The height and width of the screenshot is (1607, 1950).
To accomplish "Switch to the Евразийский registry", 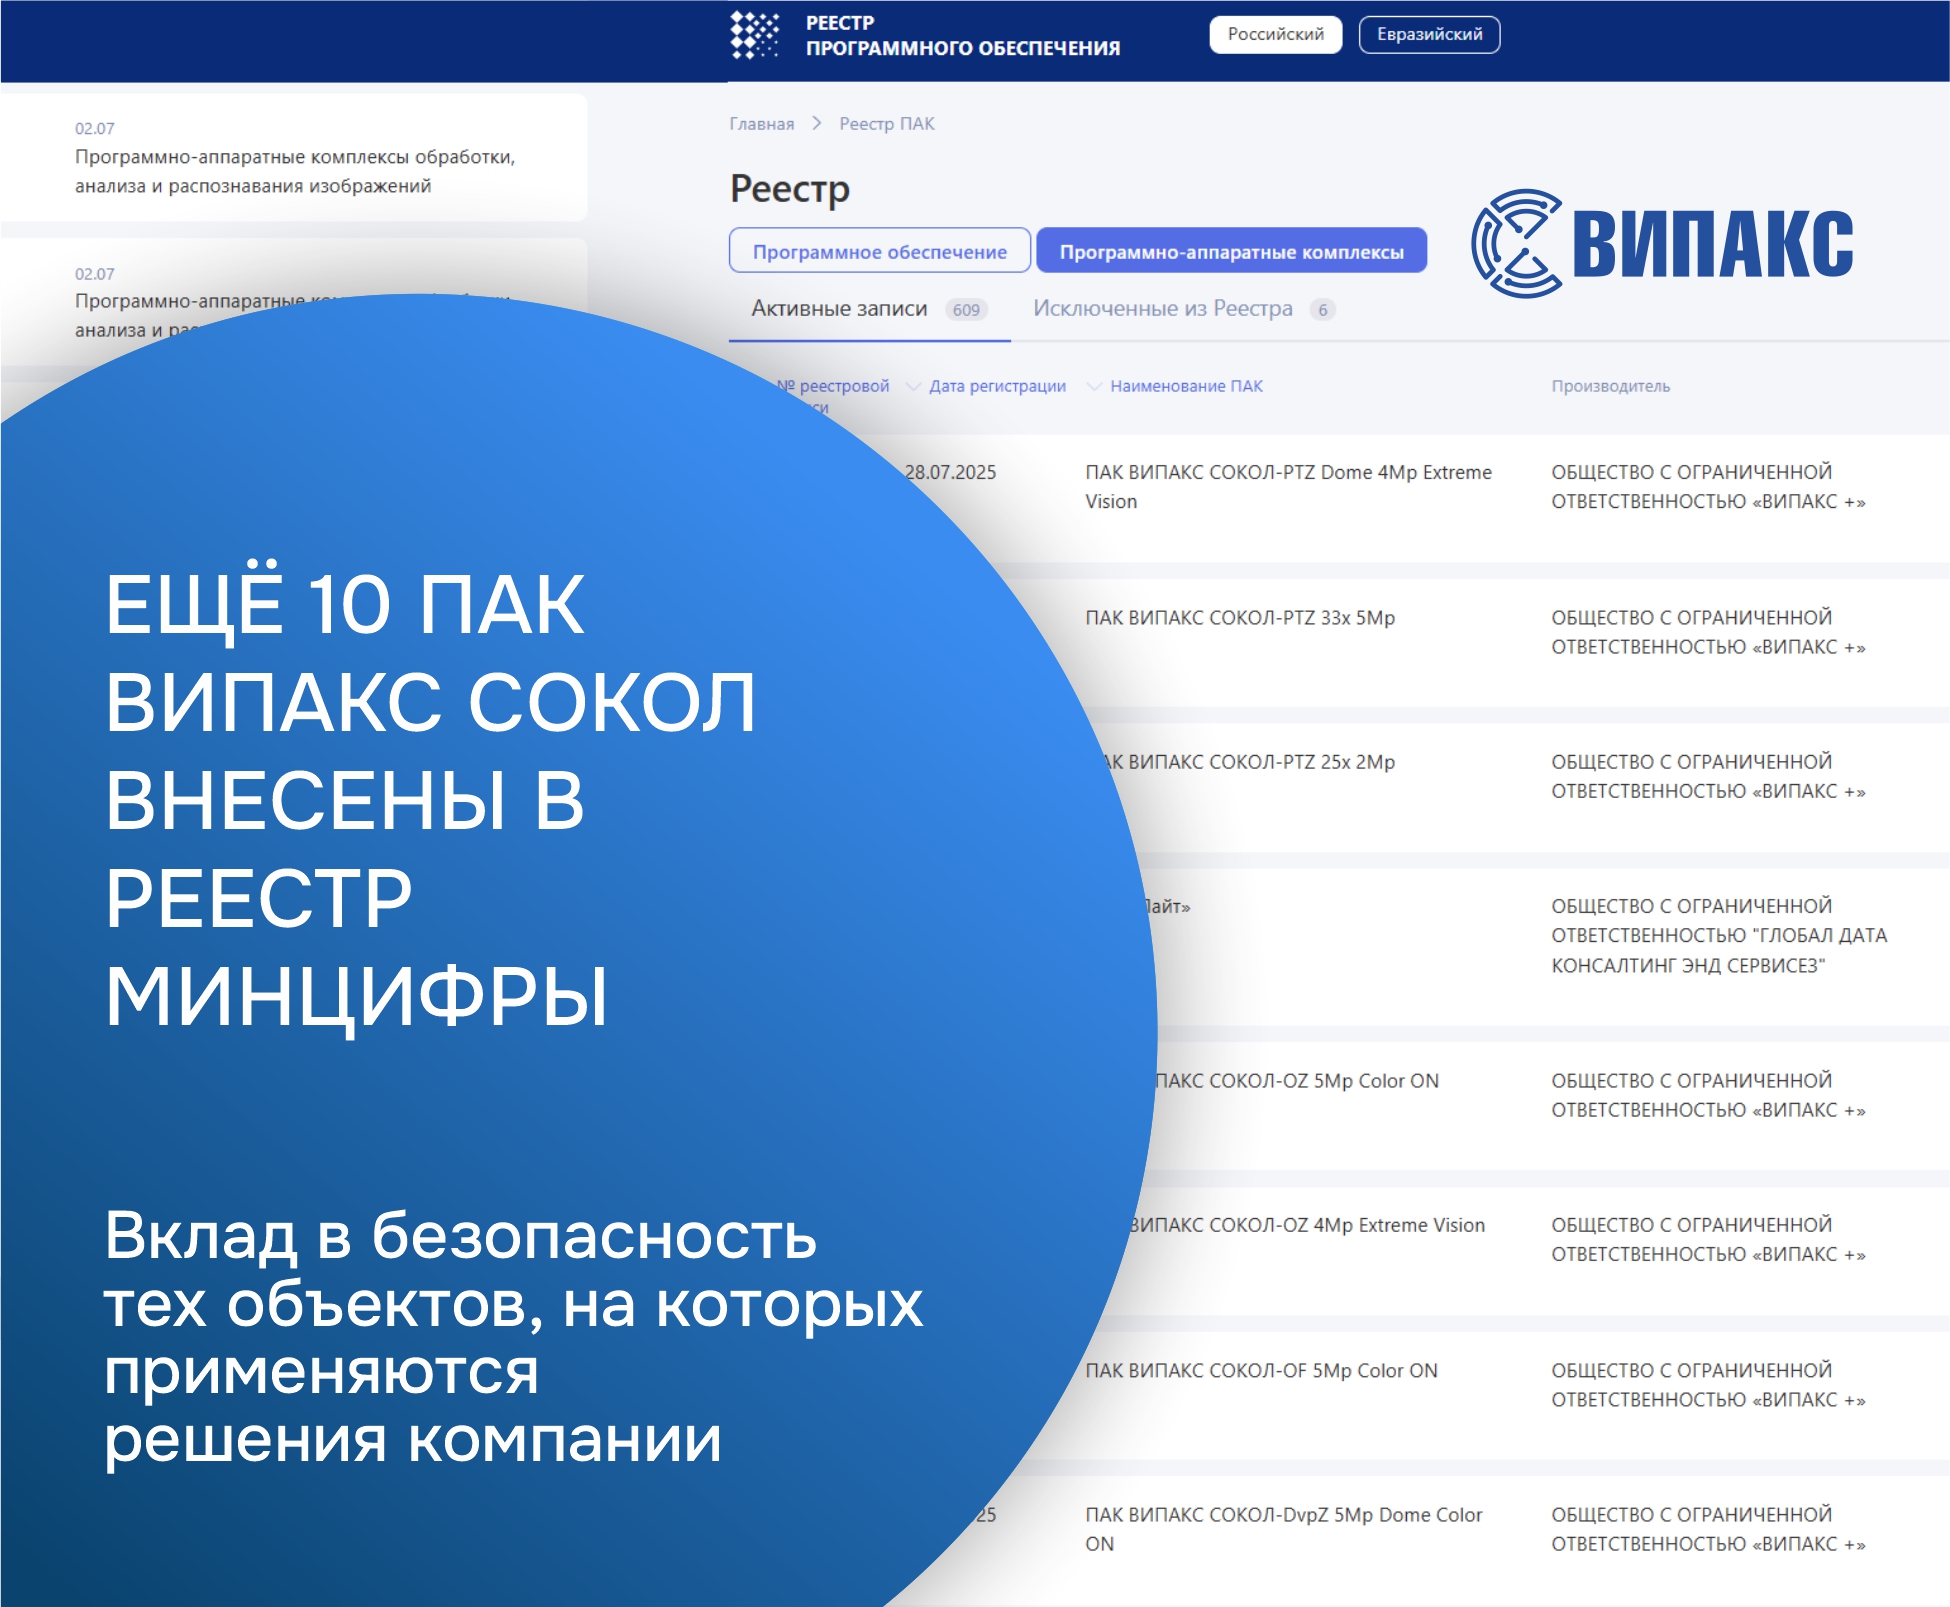I will coord(1429,34).
